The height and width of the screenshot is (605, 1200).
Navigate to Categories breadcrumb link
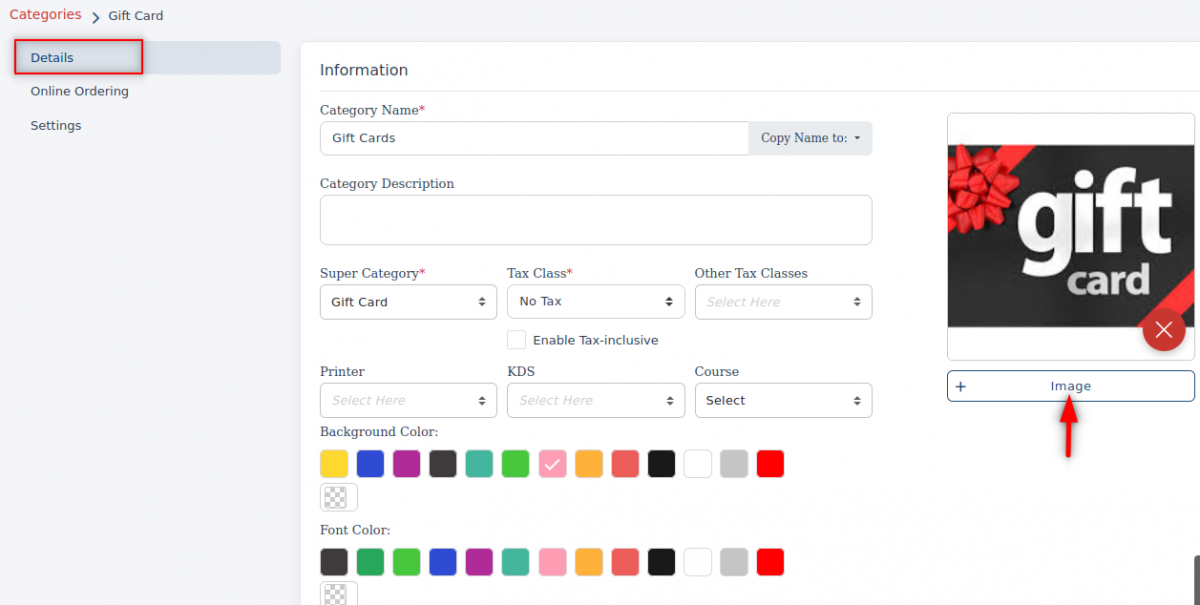[x=45, y=15]
